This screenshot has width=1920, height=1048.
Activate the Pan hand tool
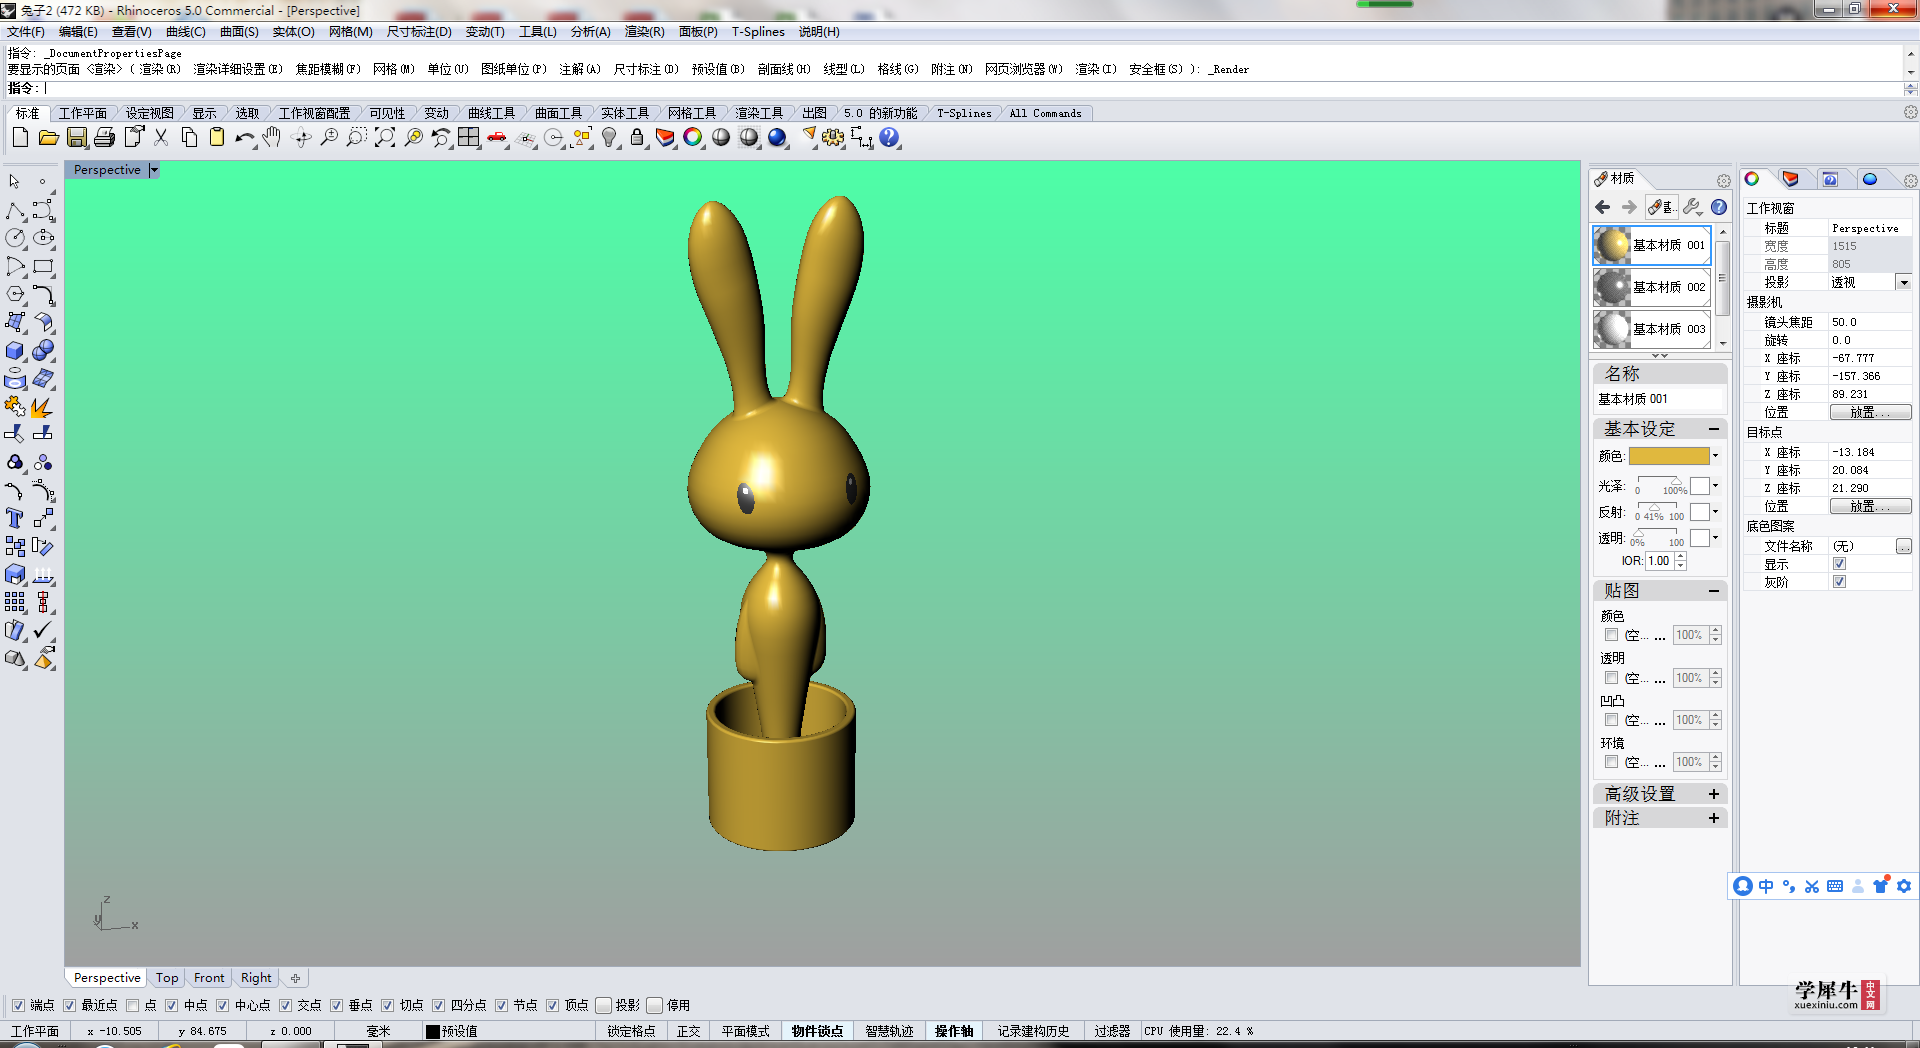click(x=273, y=138)
